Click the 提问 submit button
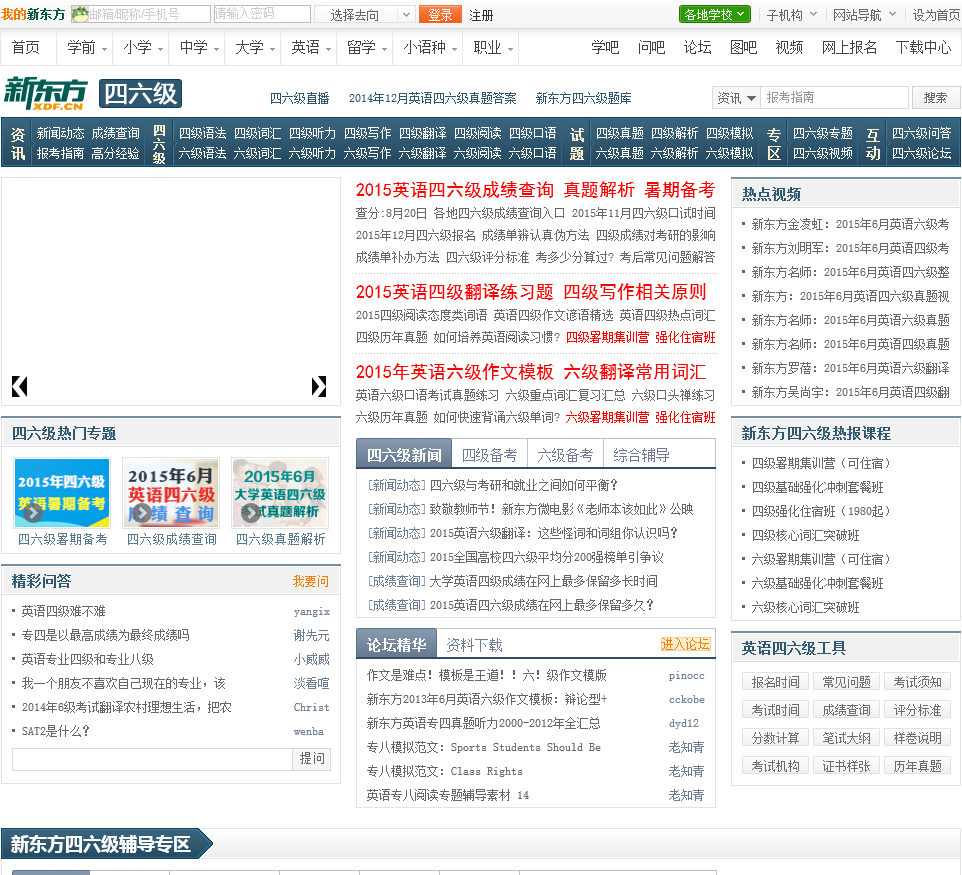The image size is (962, 875). (312, 758)
